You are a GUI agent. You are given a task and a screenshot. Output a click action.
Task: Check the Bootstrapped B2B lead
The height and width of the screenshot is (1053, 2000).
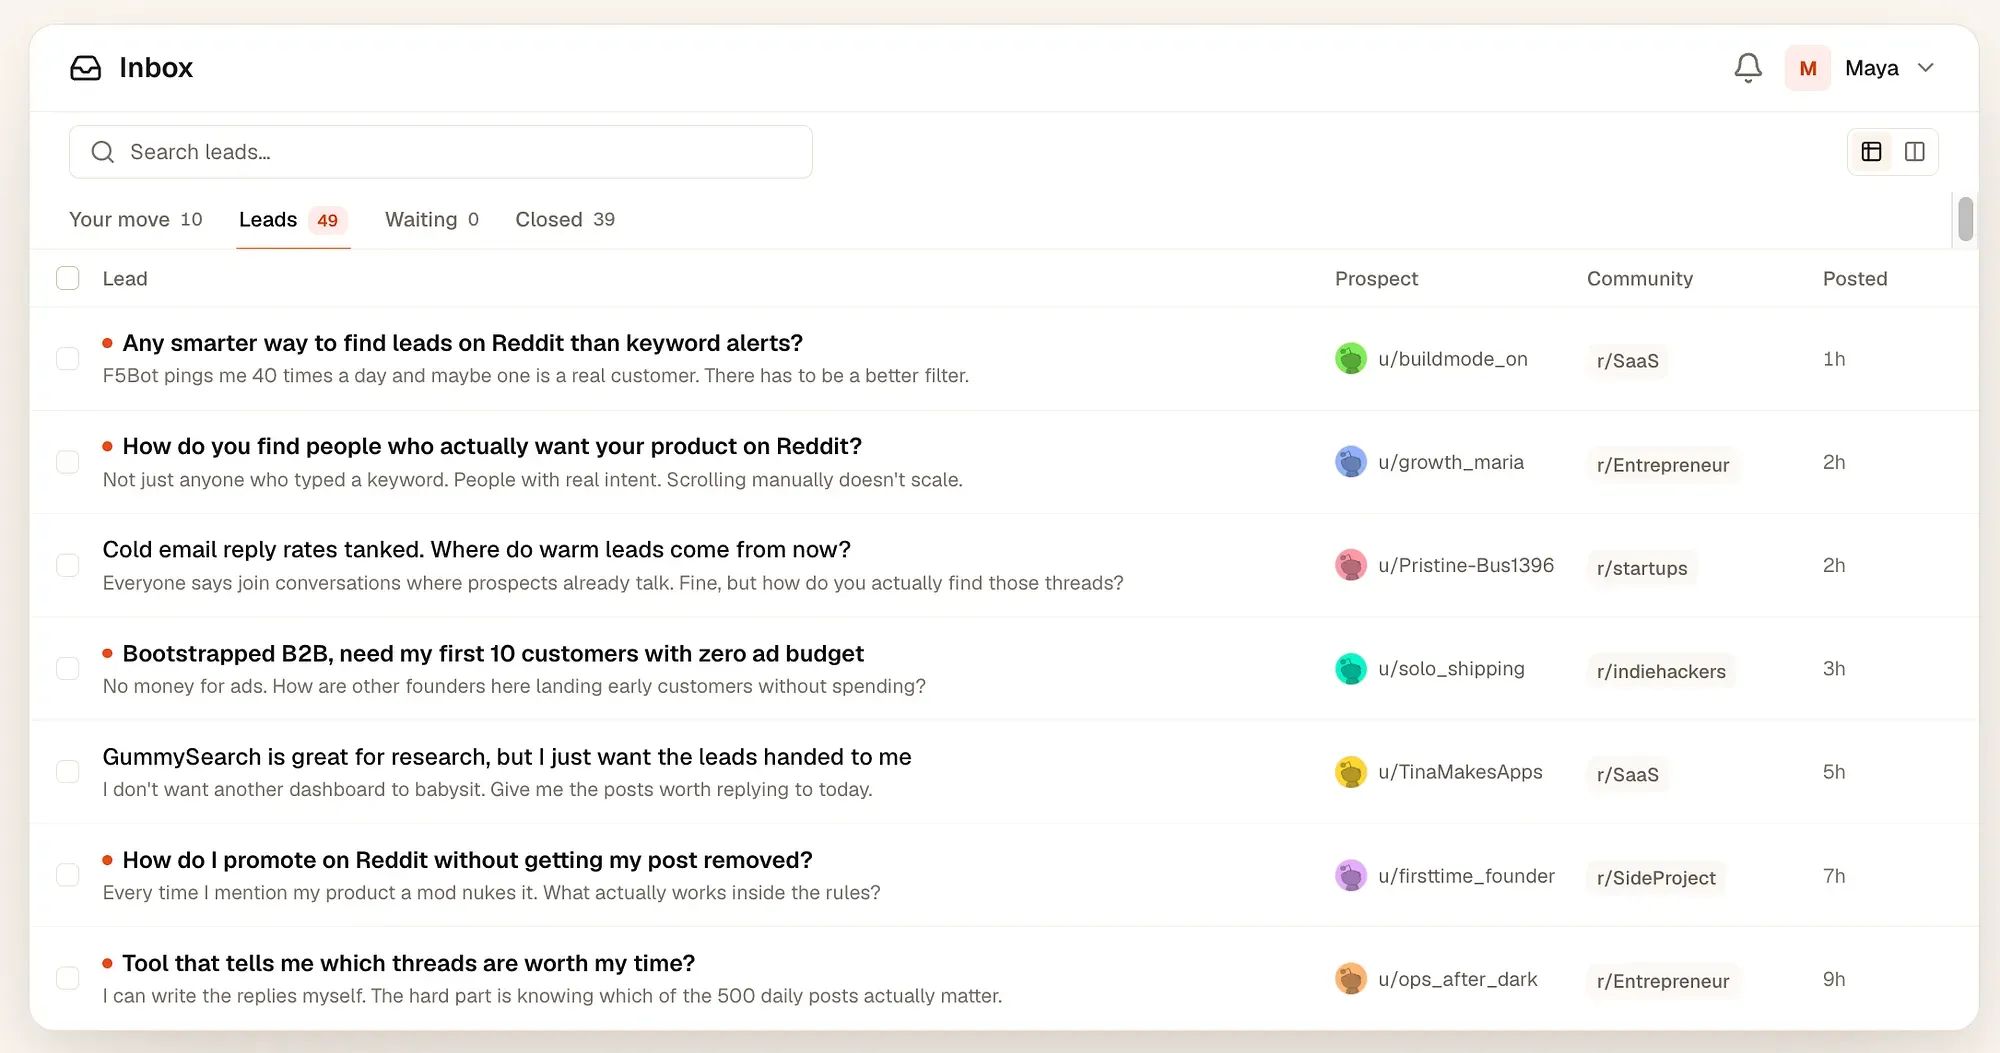(68, 669)
